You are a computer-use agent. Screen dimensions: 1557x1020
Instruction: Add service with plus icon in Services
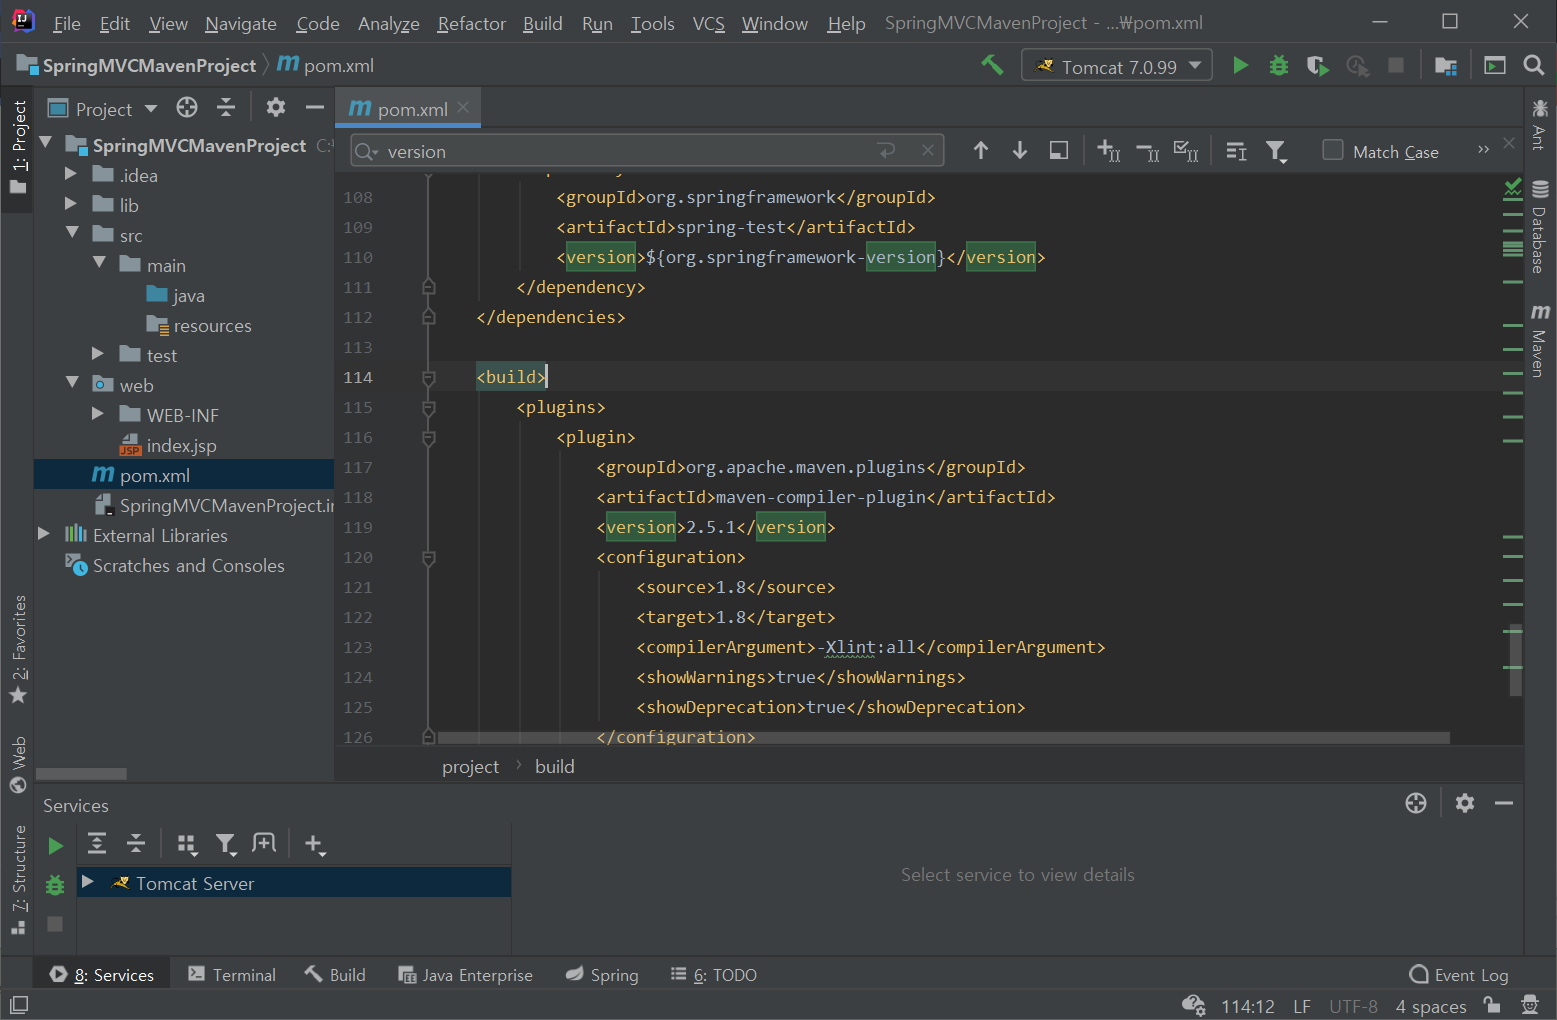coord(314,845)
